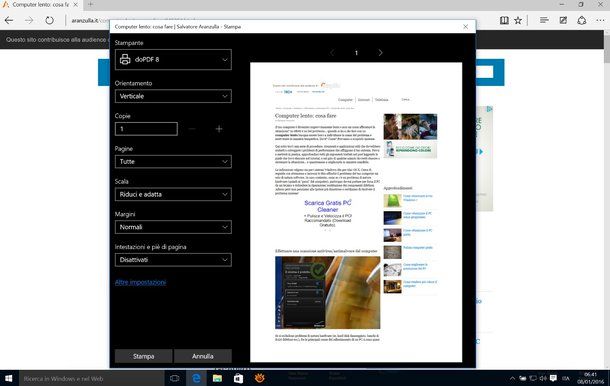Click the browser forward arrow

[x=29, y=20]
